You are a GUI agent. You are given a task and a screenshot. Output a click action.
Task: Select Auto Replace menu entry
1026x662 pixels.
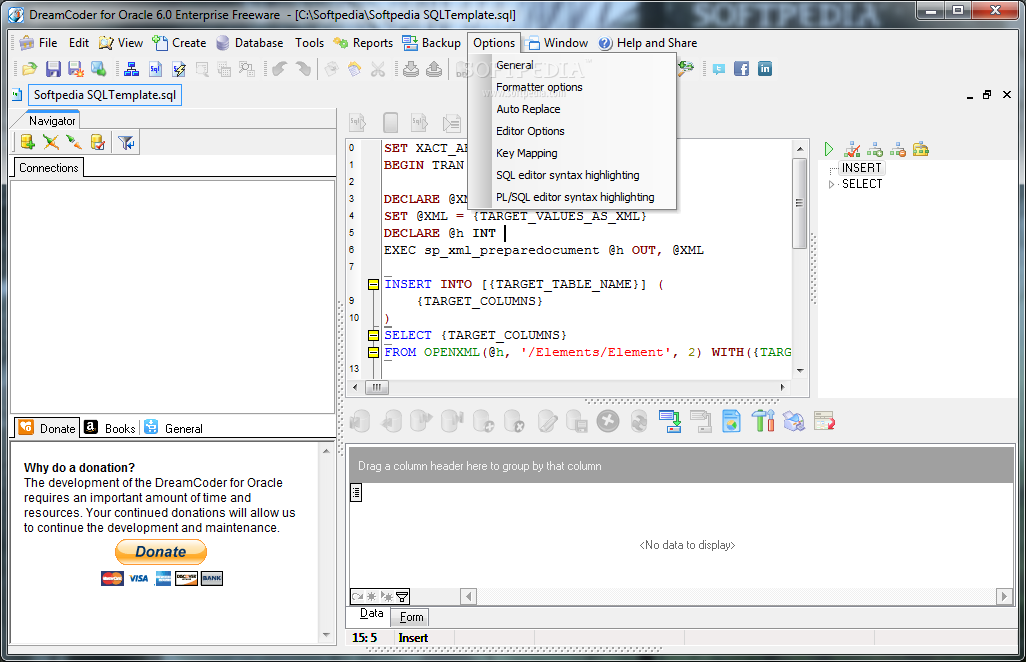528,109
